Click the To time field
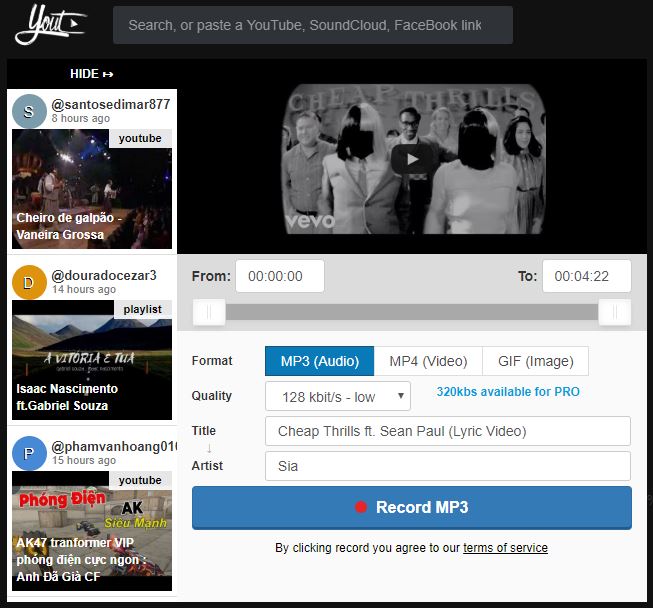This screenshot has height=608, width=653. 586,276
